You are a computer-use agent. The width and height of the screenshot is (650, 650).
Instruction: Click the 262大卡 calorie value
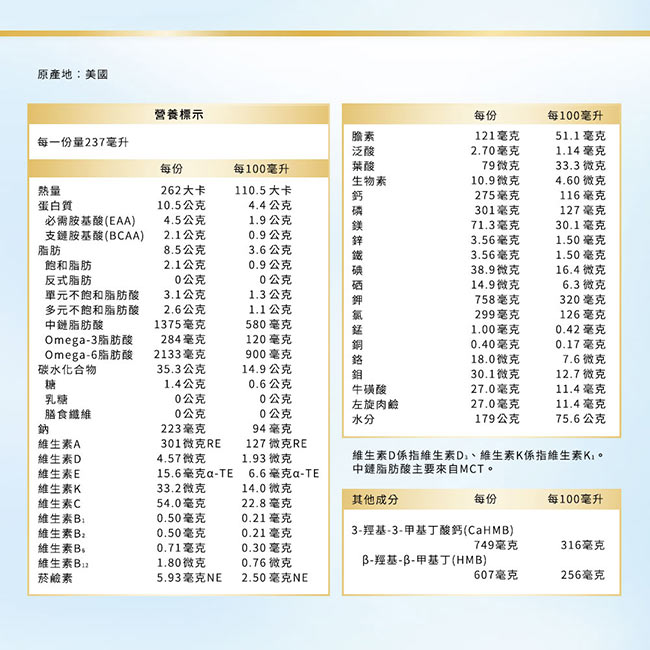coord(183,190)
